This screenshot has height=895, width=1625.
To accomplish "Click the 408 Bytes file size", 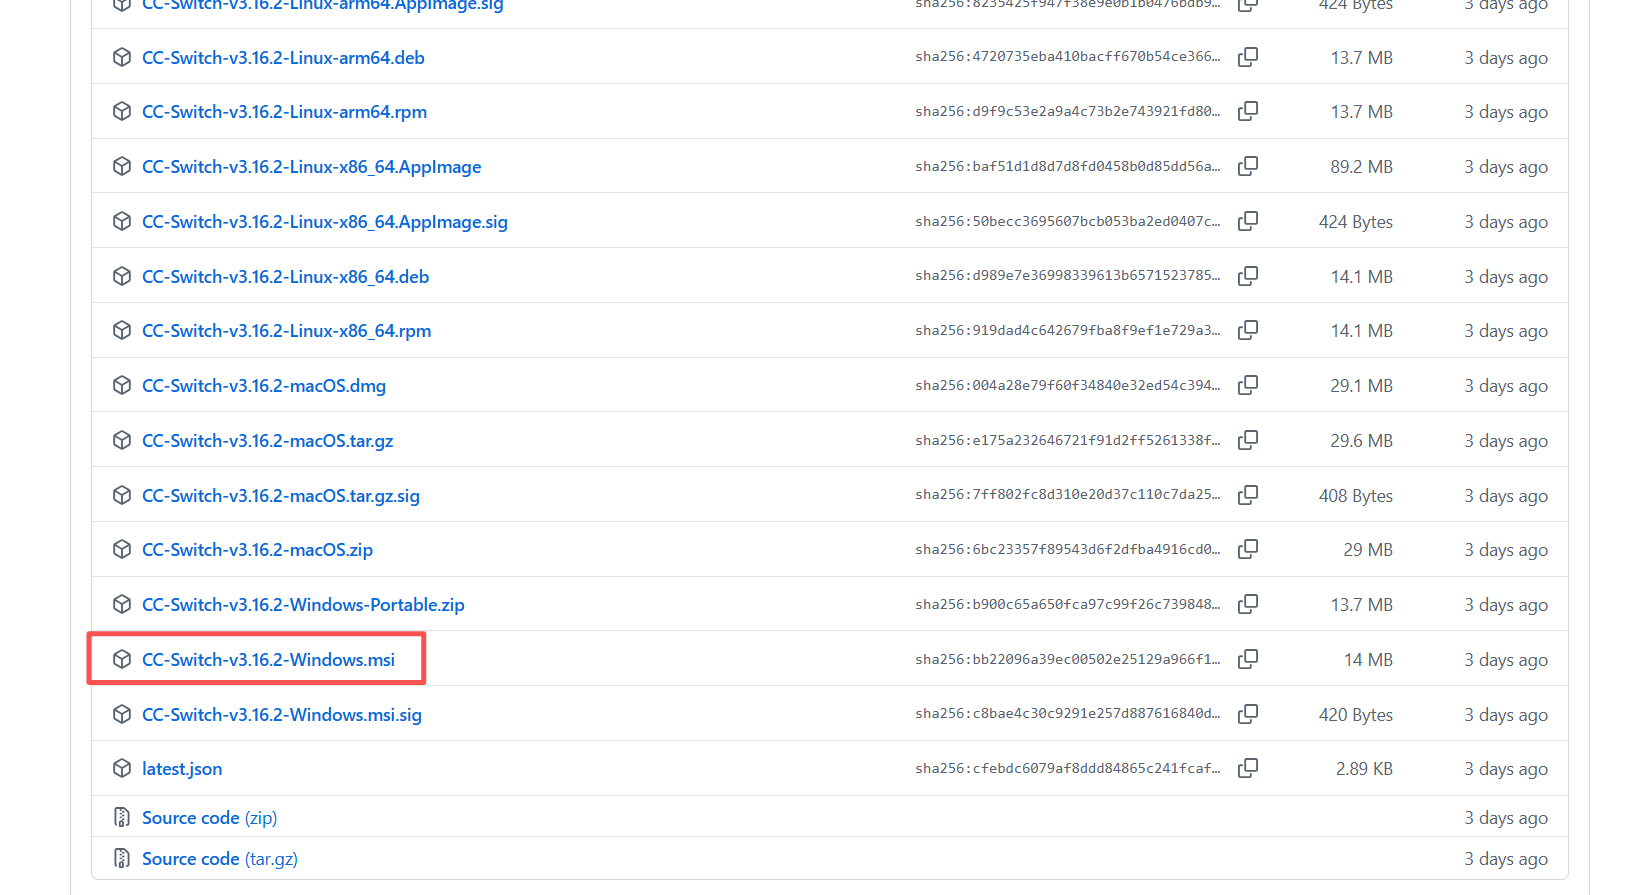I will 1356,496.
